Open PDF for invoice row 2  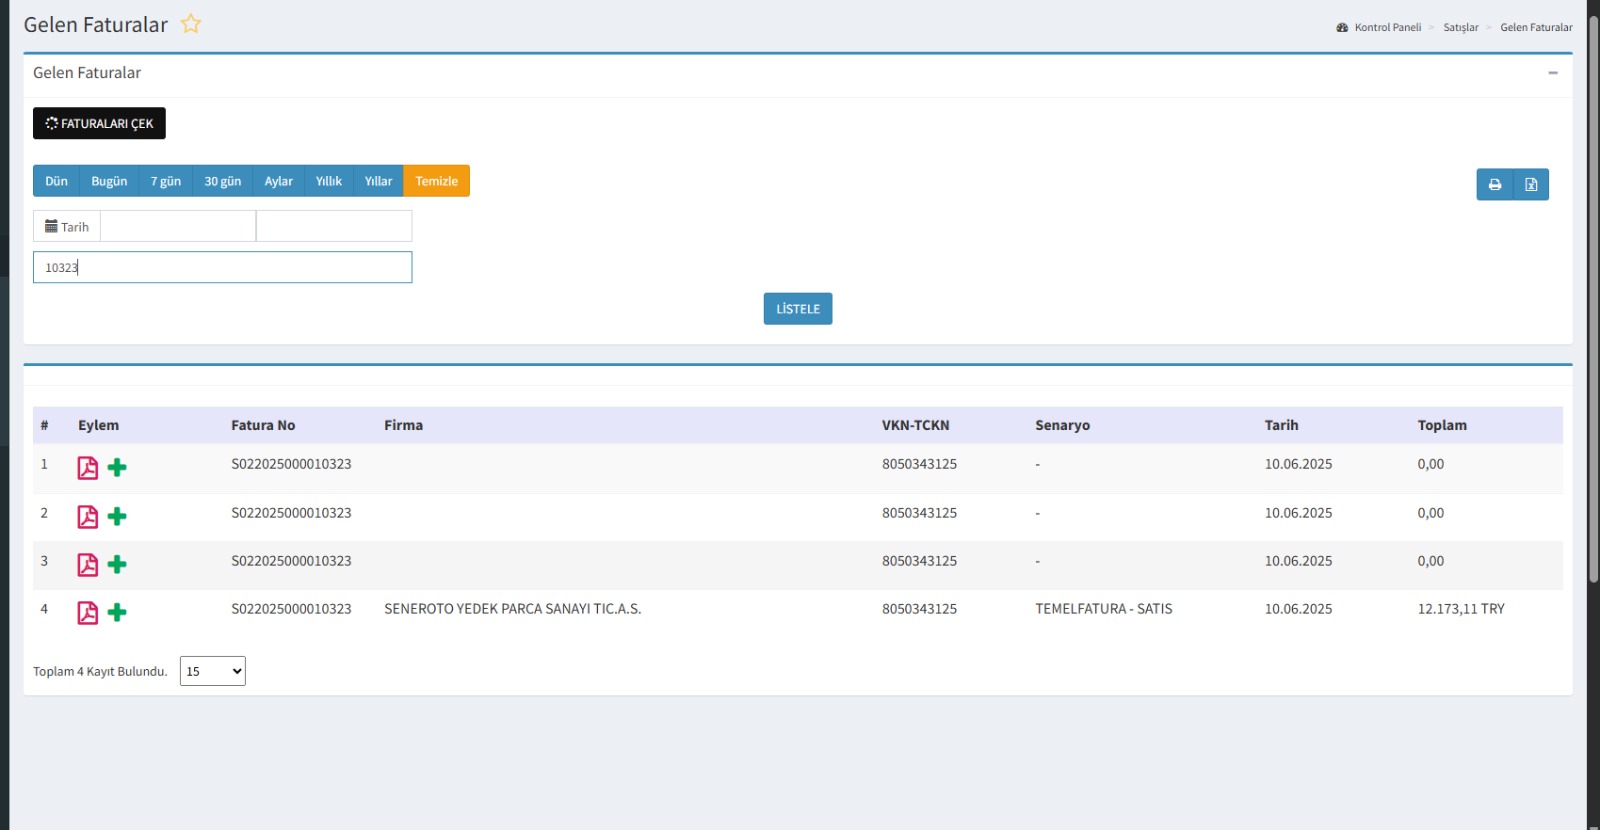88,517
